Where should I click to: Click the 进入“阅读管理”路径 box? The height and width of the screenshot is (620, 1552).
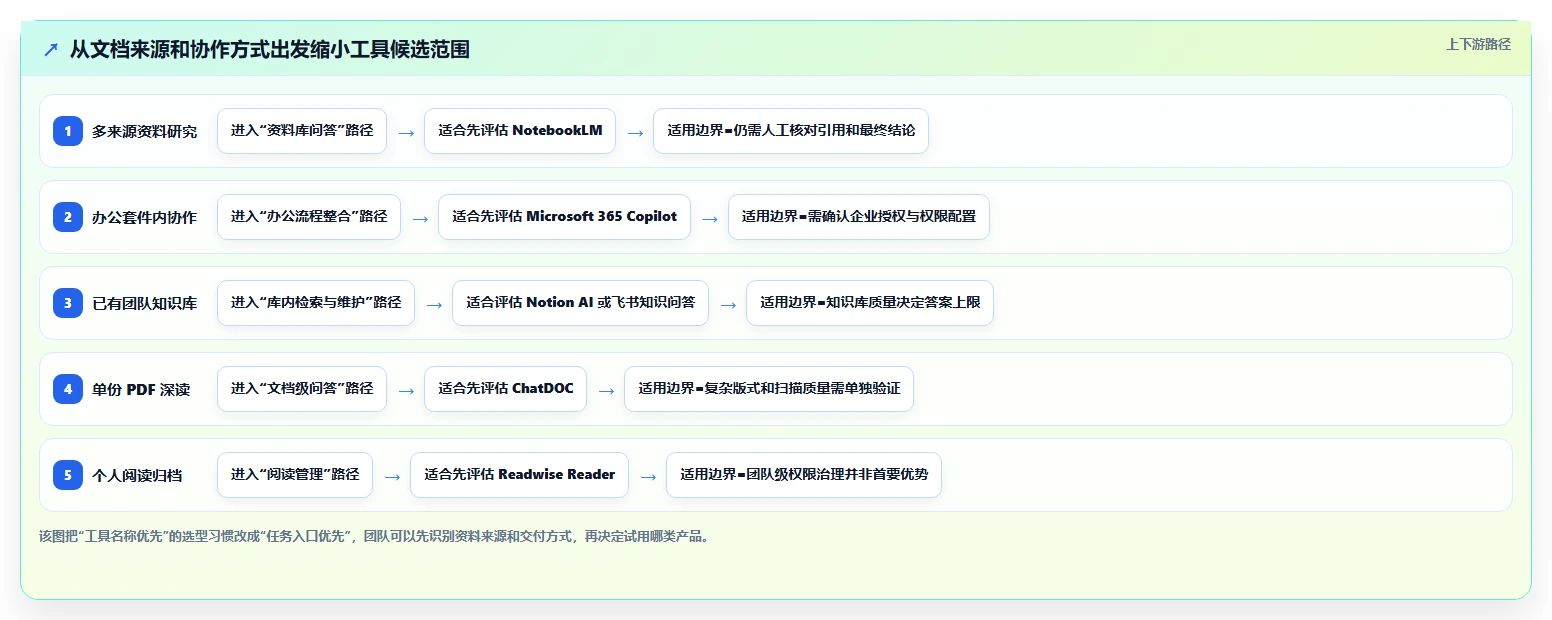point(295,475)
